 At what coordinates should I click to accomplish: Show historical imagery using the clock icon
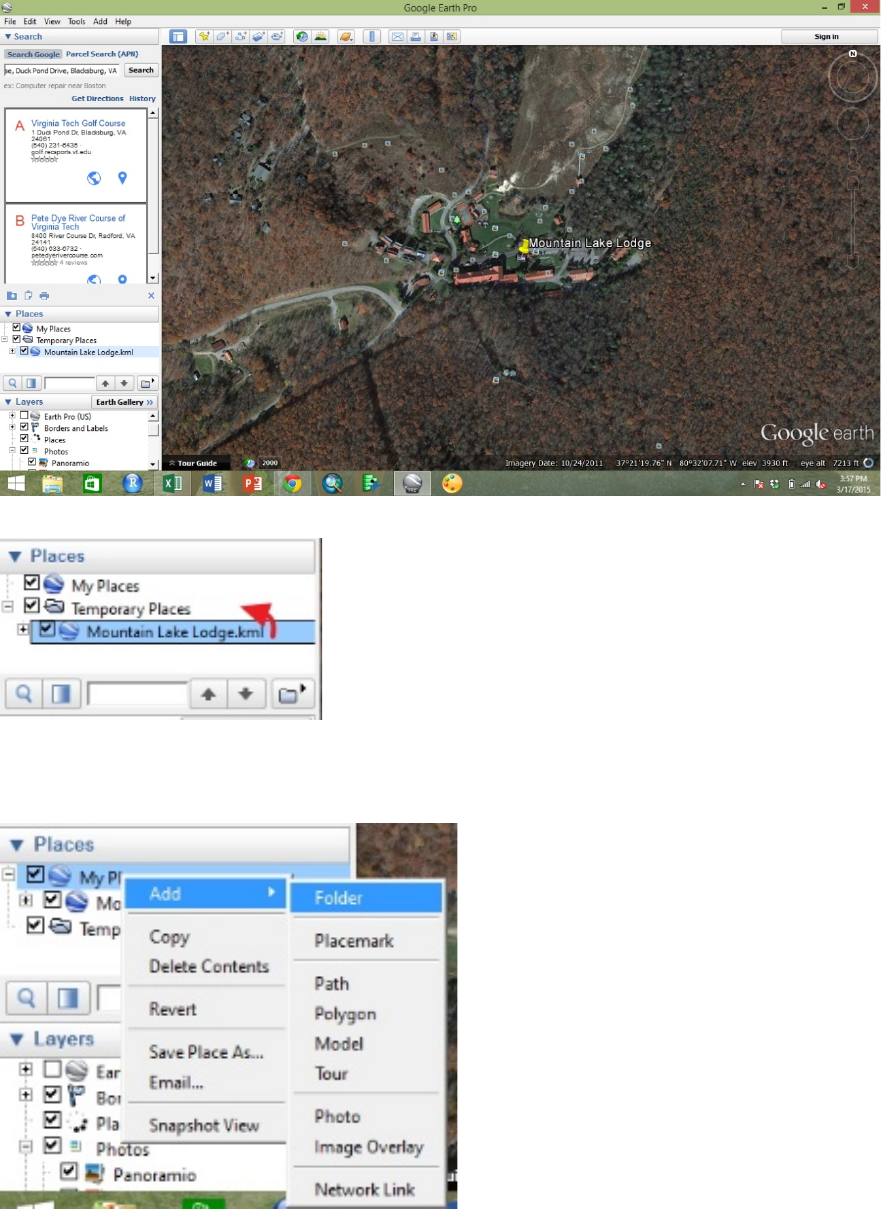[301, 37]
